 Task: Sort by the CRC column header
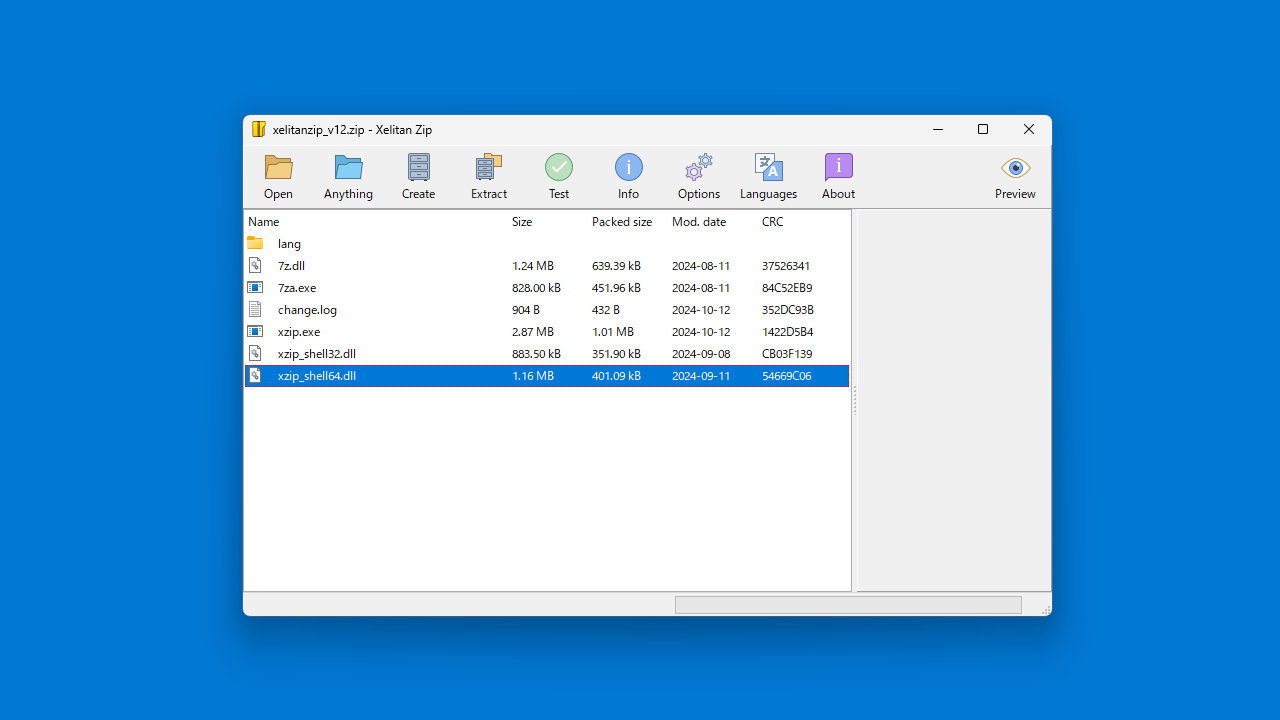tap(773, 222)
